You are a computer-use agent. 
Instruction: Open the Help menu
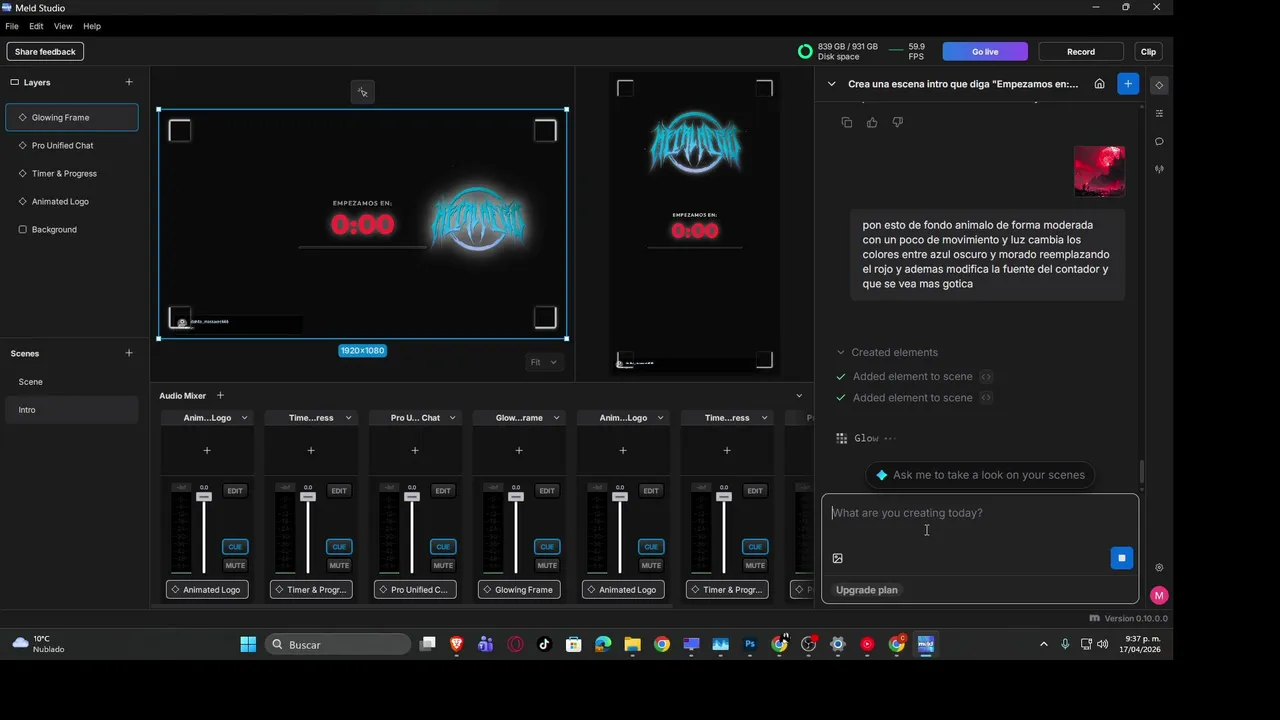click(x=92, y=26)
